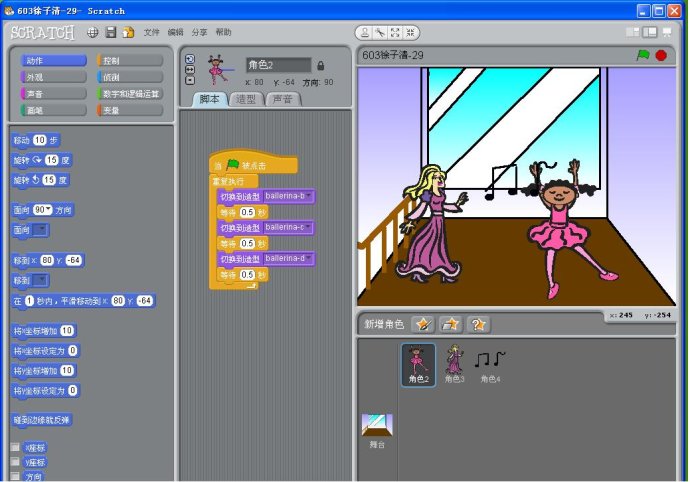Image resolution: width=690 pixels, height=482 pixels.
Task: Click the 重复执行 forever block
Action: (234, 181)
